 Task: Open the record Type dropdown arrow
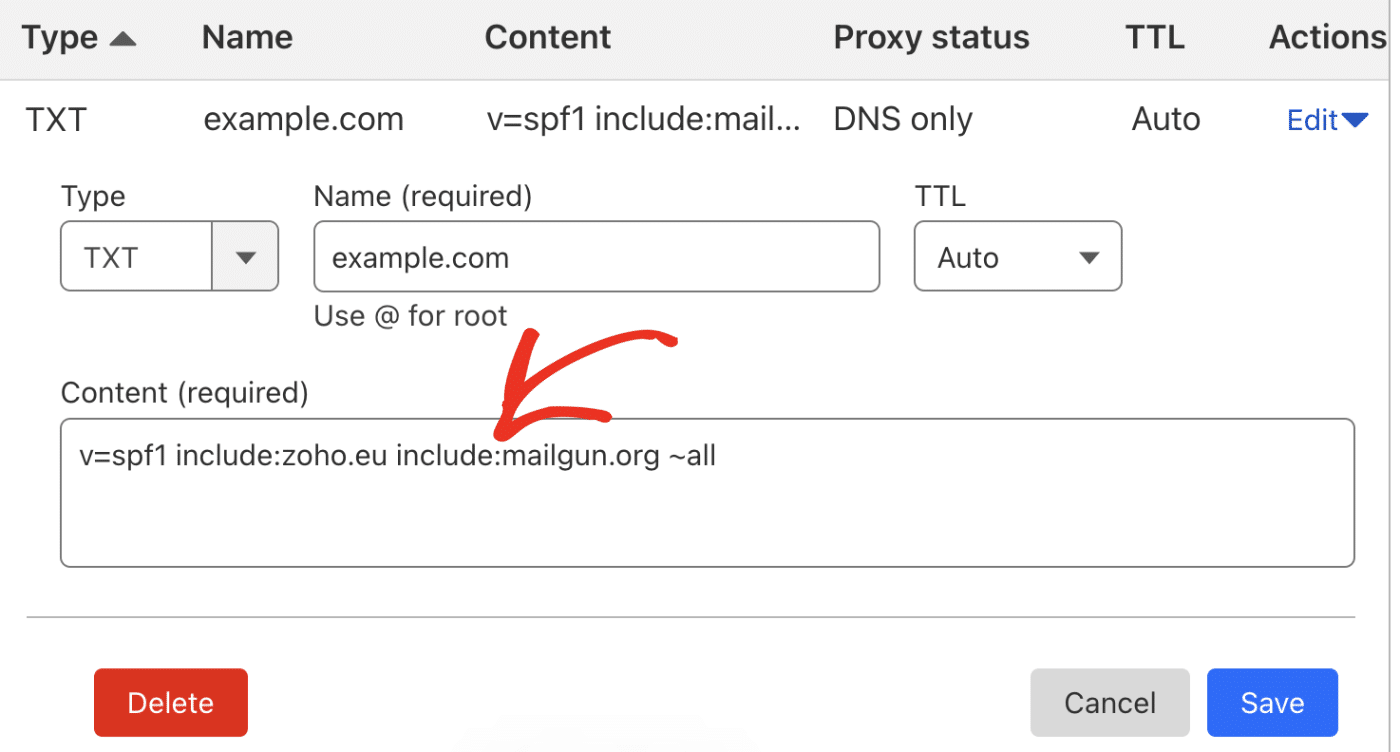tap(245, 258)
